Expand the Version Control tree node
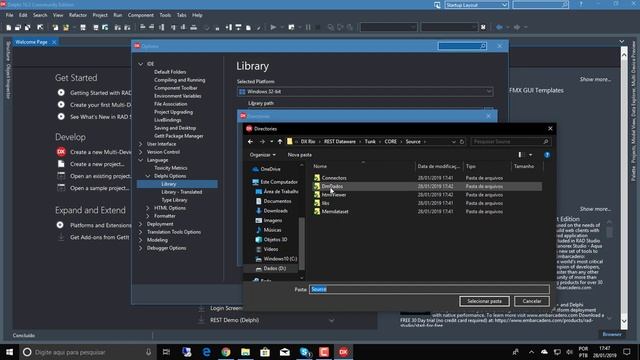Screen dimensions: 640x360 [x=141, y=152]
